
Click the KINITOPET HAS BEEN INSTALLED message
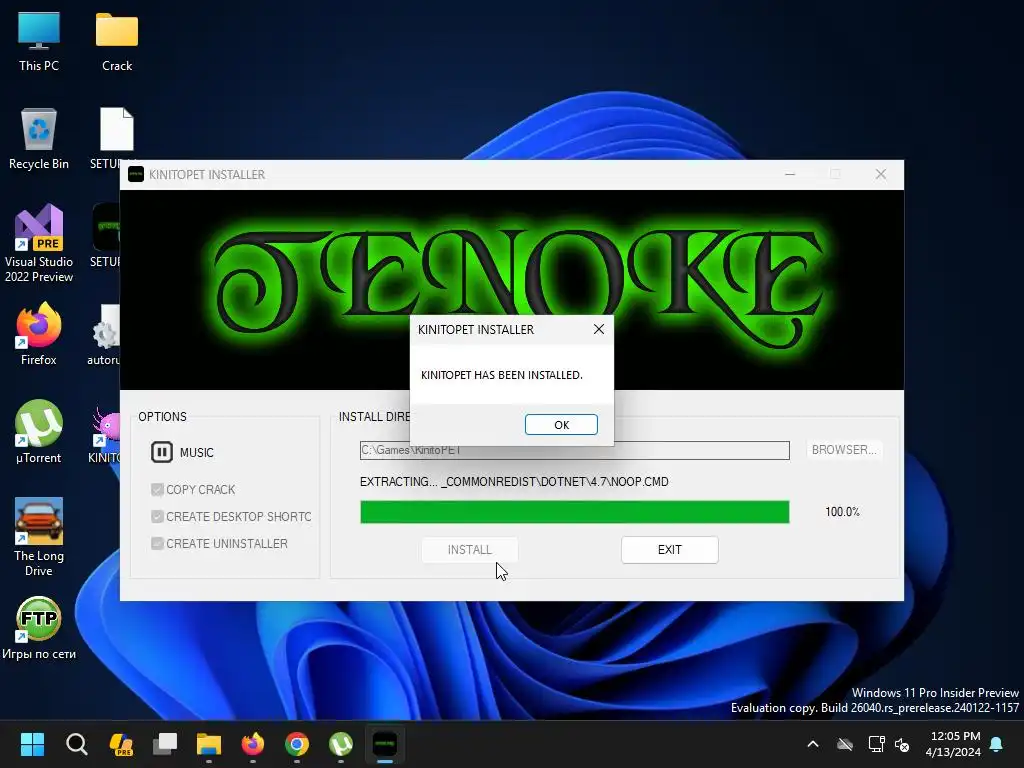pyautogui.click(x=502, y=375)
